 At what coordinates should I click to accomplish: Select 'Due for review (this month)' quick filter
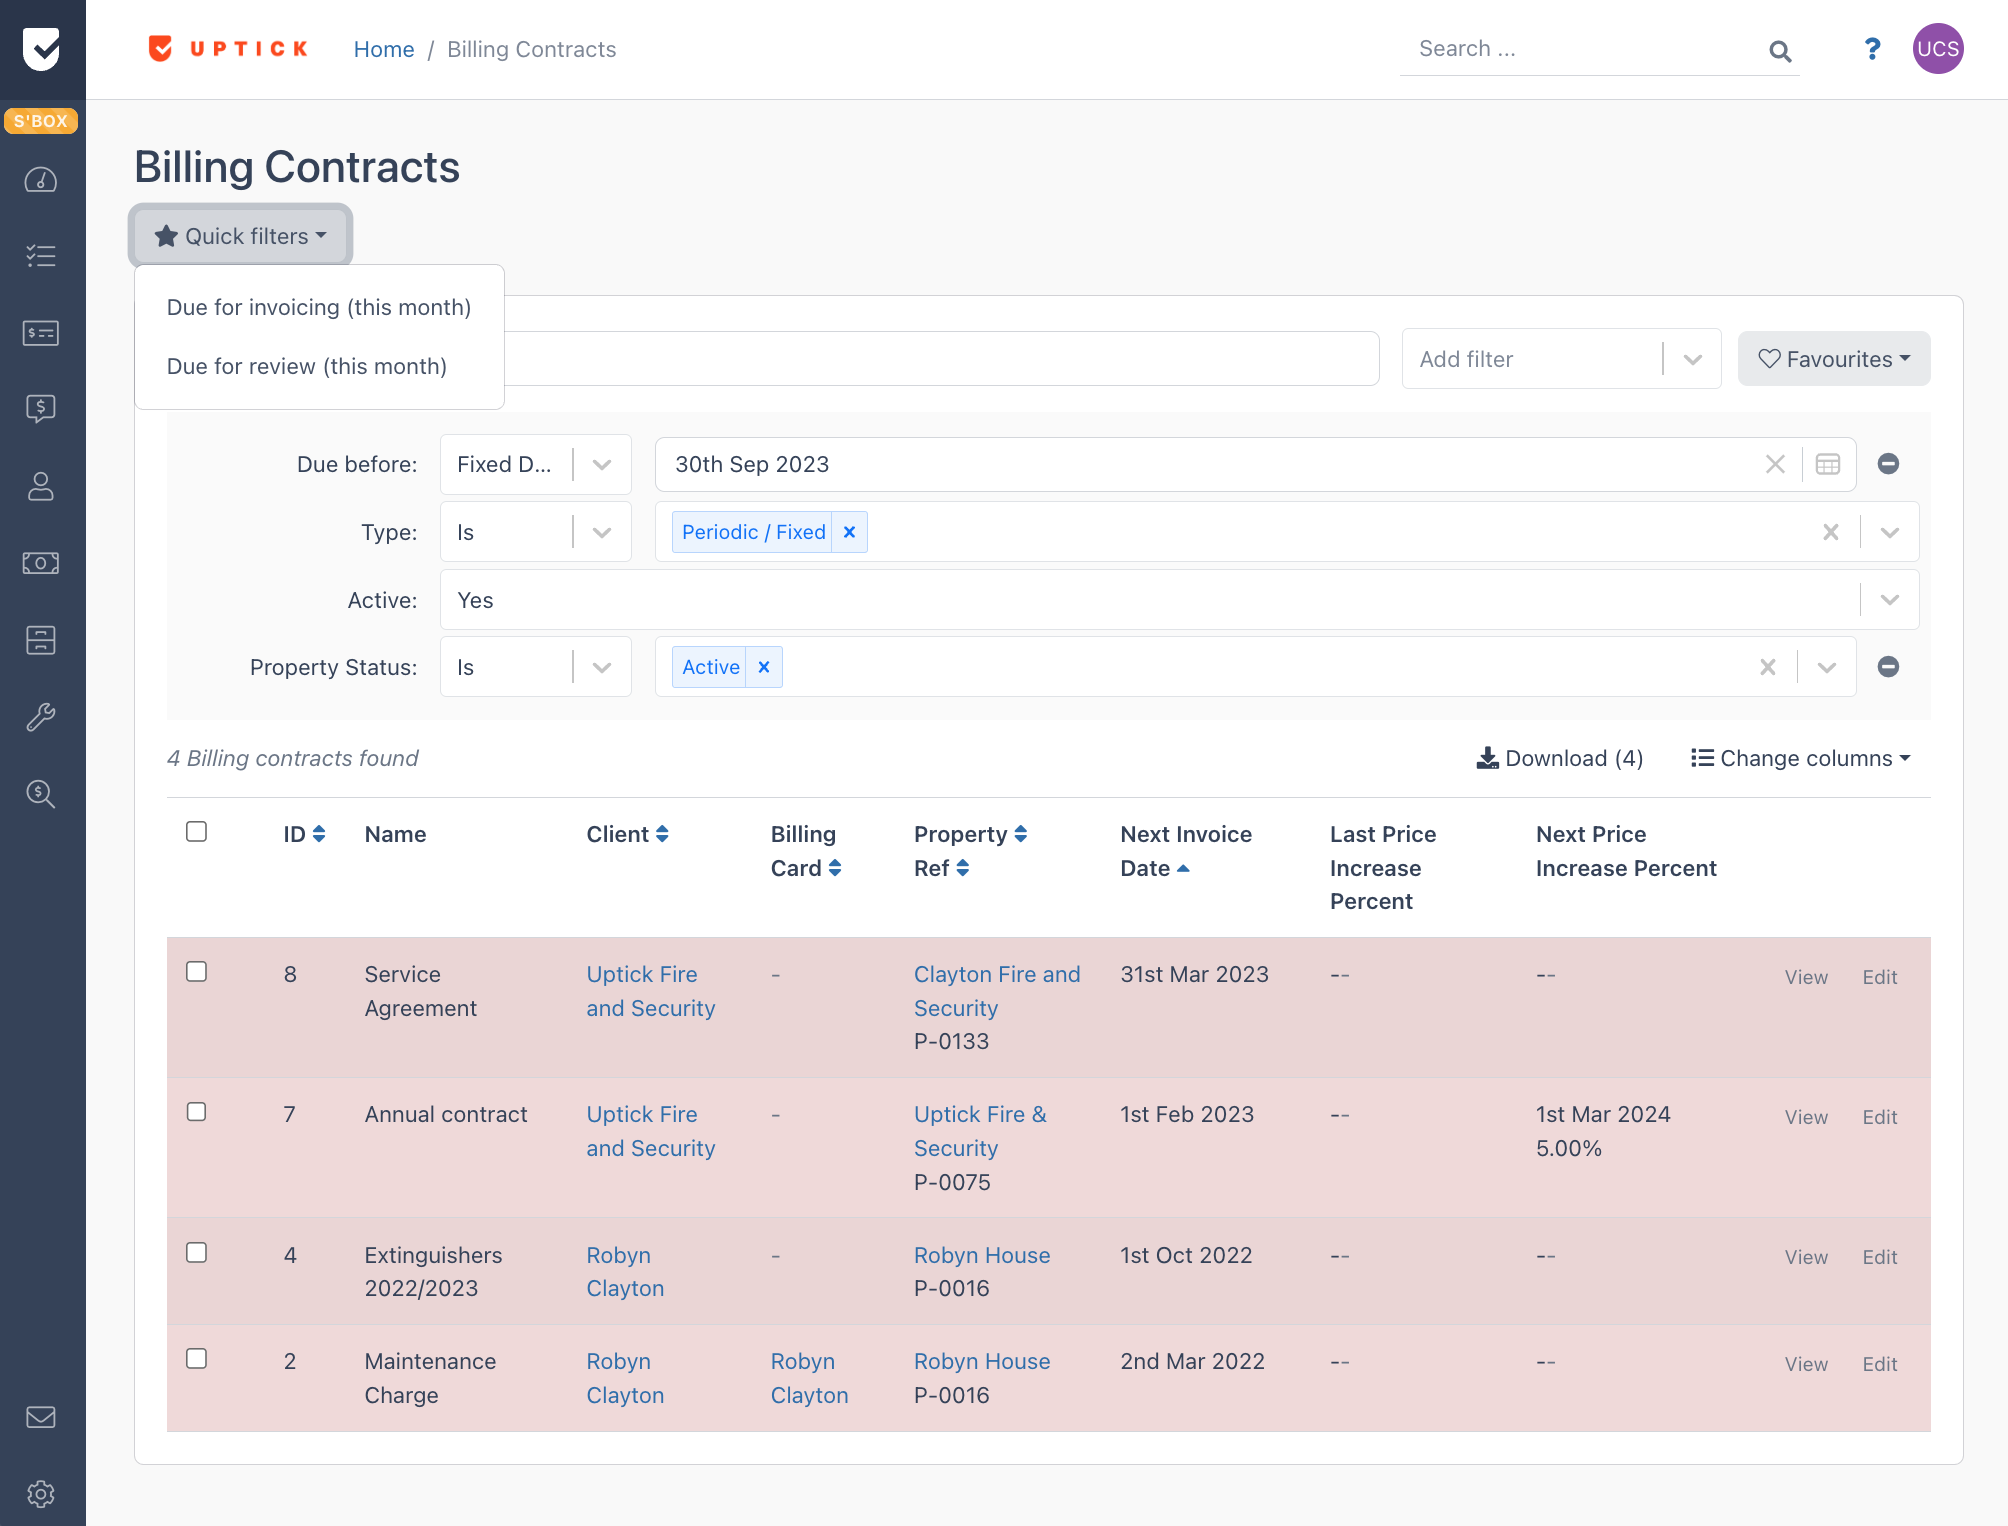click(x=307, y=366)
